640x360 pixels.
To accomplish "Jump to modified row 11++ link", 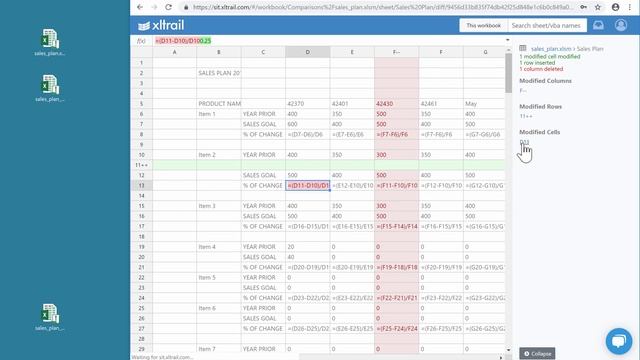I will [x=526, y=116].
